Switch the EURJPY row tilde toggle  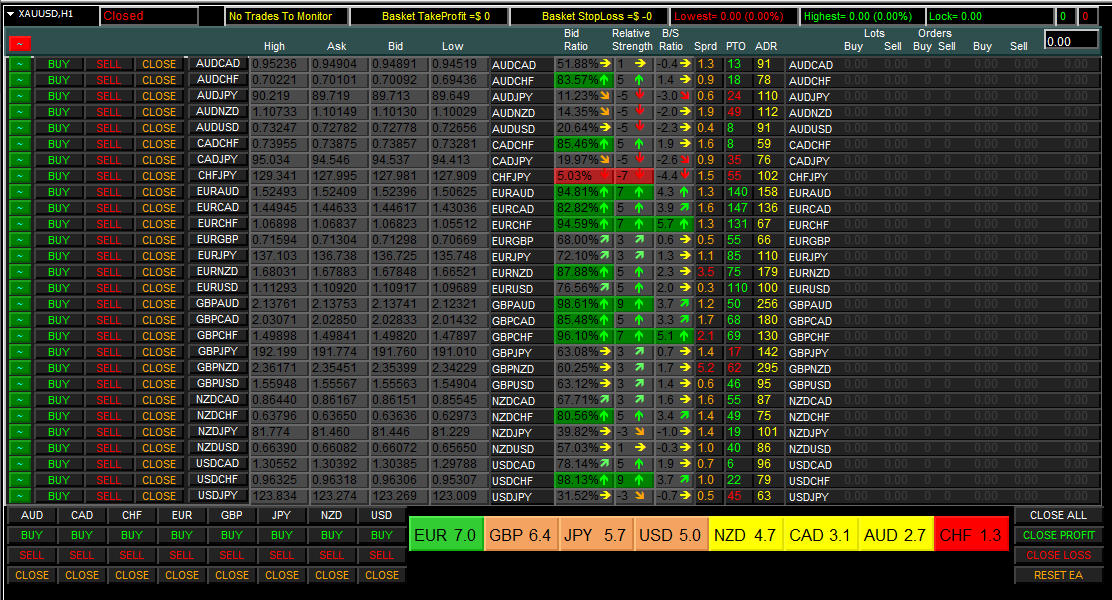point(20,256)
